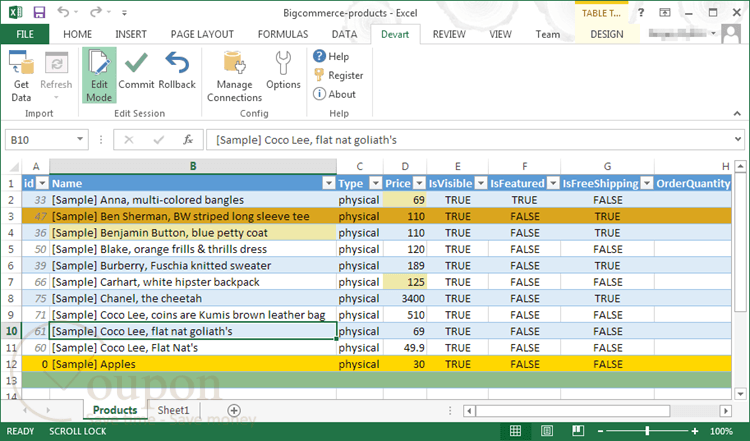Image resolution: width=750 pixels, height=441 pixels.
Task: Toggle Edit Mode button
Action: [x=99, y=76]
